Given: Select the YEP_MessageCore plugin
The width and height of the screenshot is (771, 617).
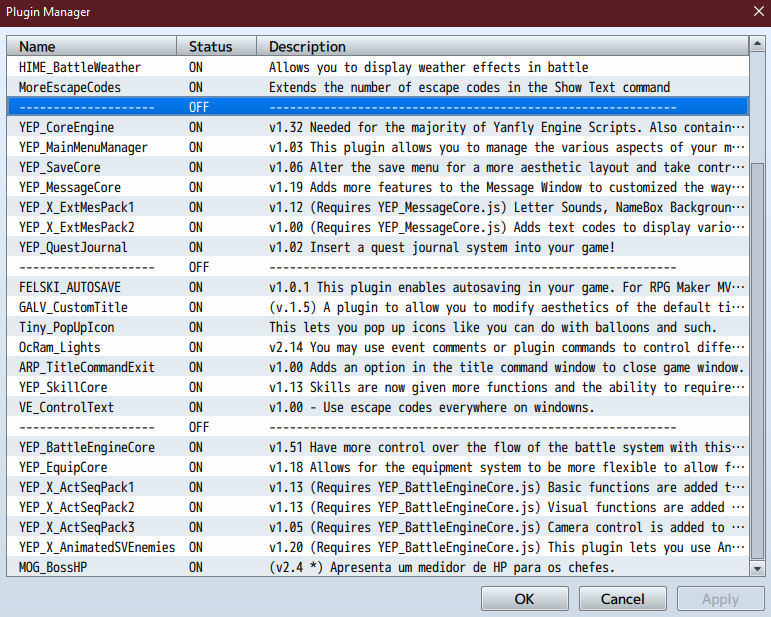Looking at the screenshot, I should pos(378,187).
